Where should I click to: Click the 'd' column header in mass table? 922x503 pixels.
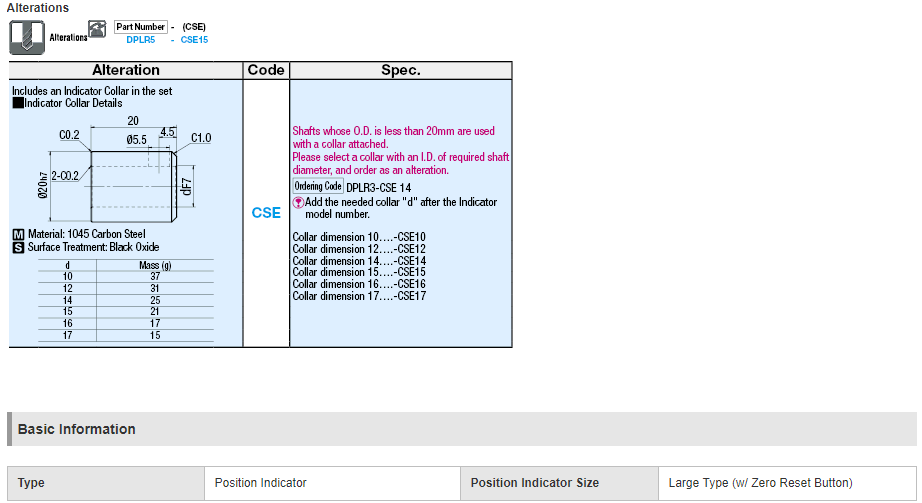(x=68, y=265)
